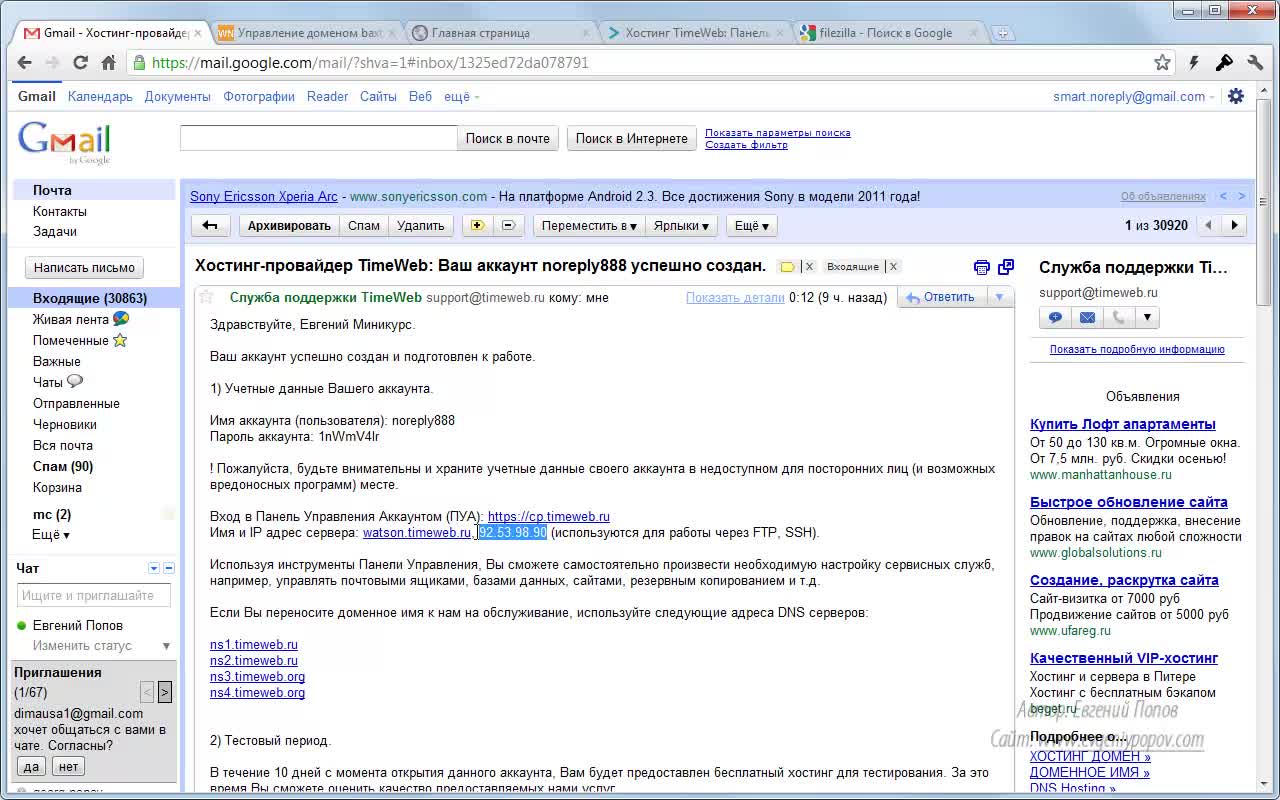Click the key icon in the address bar
The width and height of the screenshot is (1280, 800).
tap(1224, 62)
